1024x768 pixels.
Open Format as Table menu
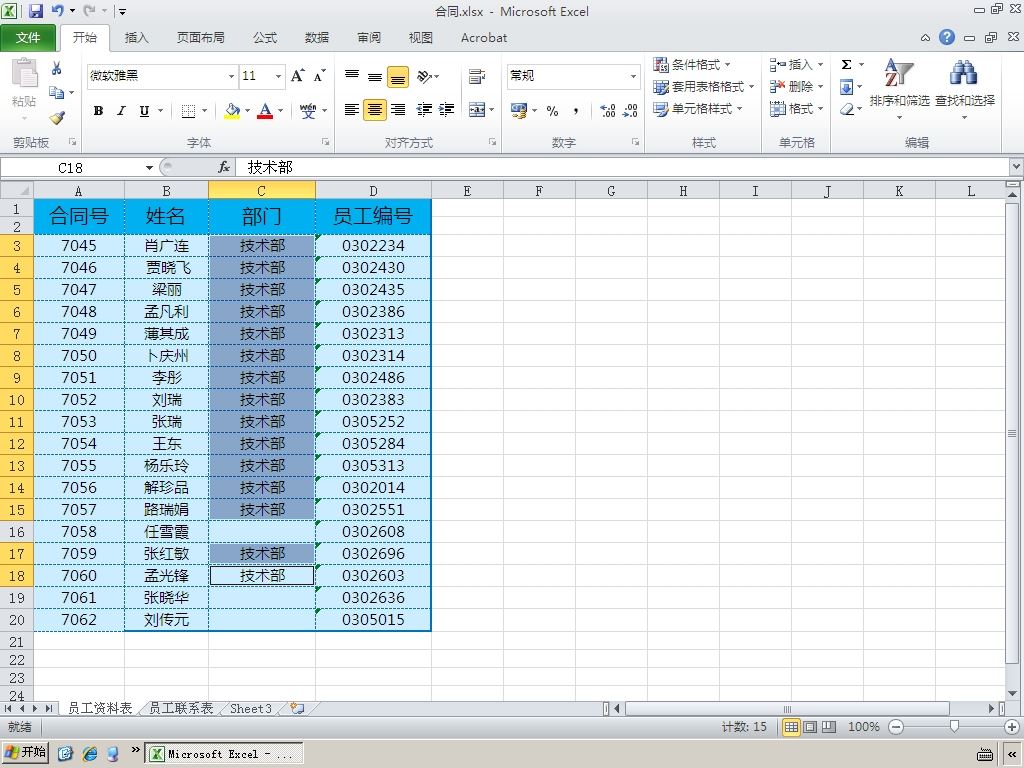704,86
